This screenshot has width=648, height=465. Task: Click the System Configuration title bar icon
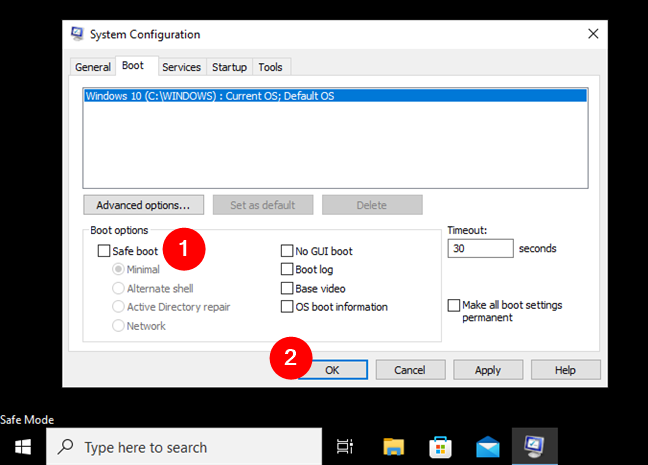coord(77,34)
